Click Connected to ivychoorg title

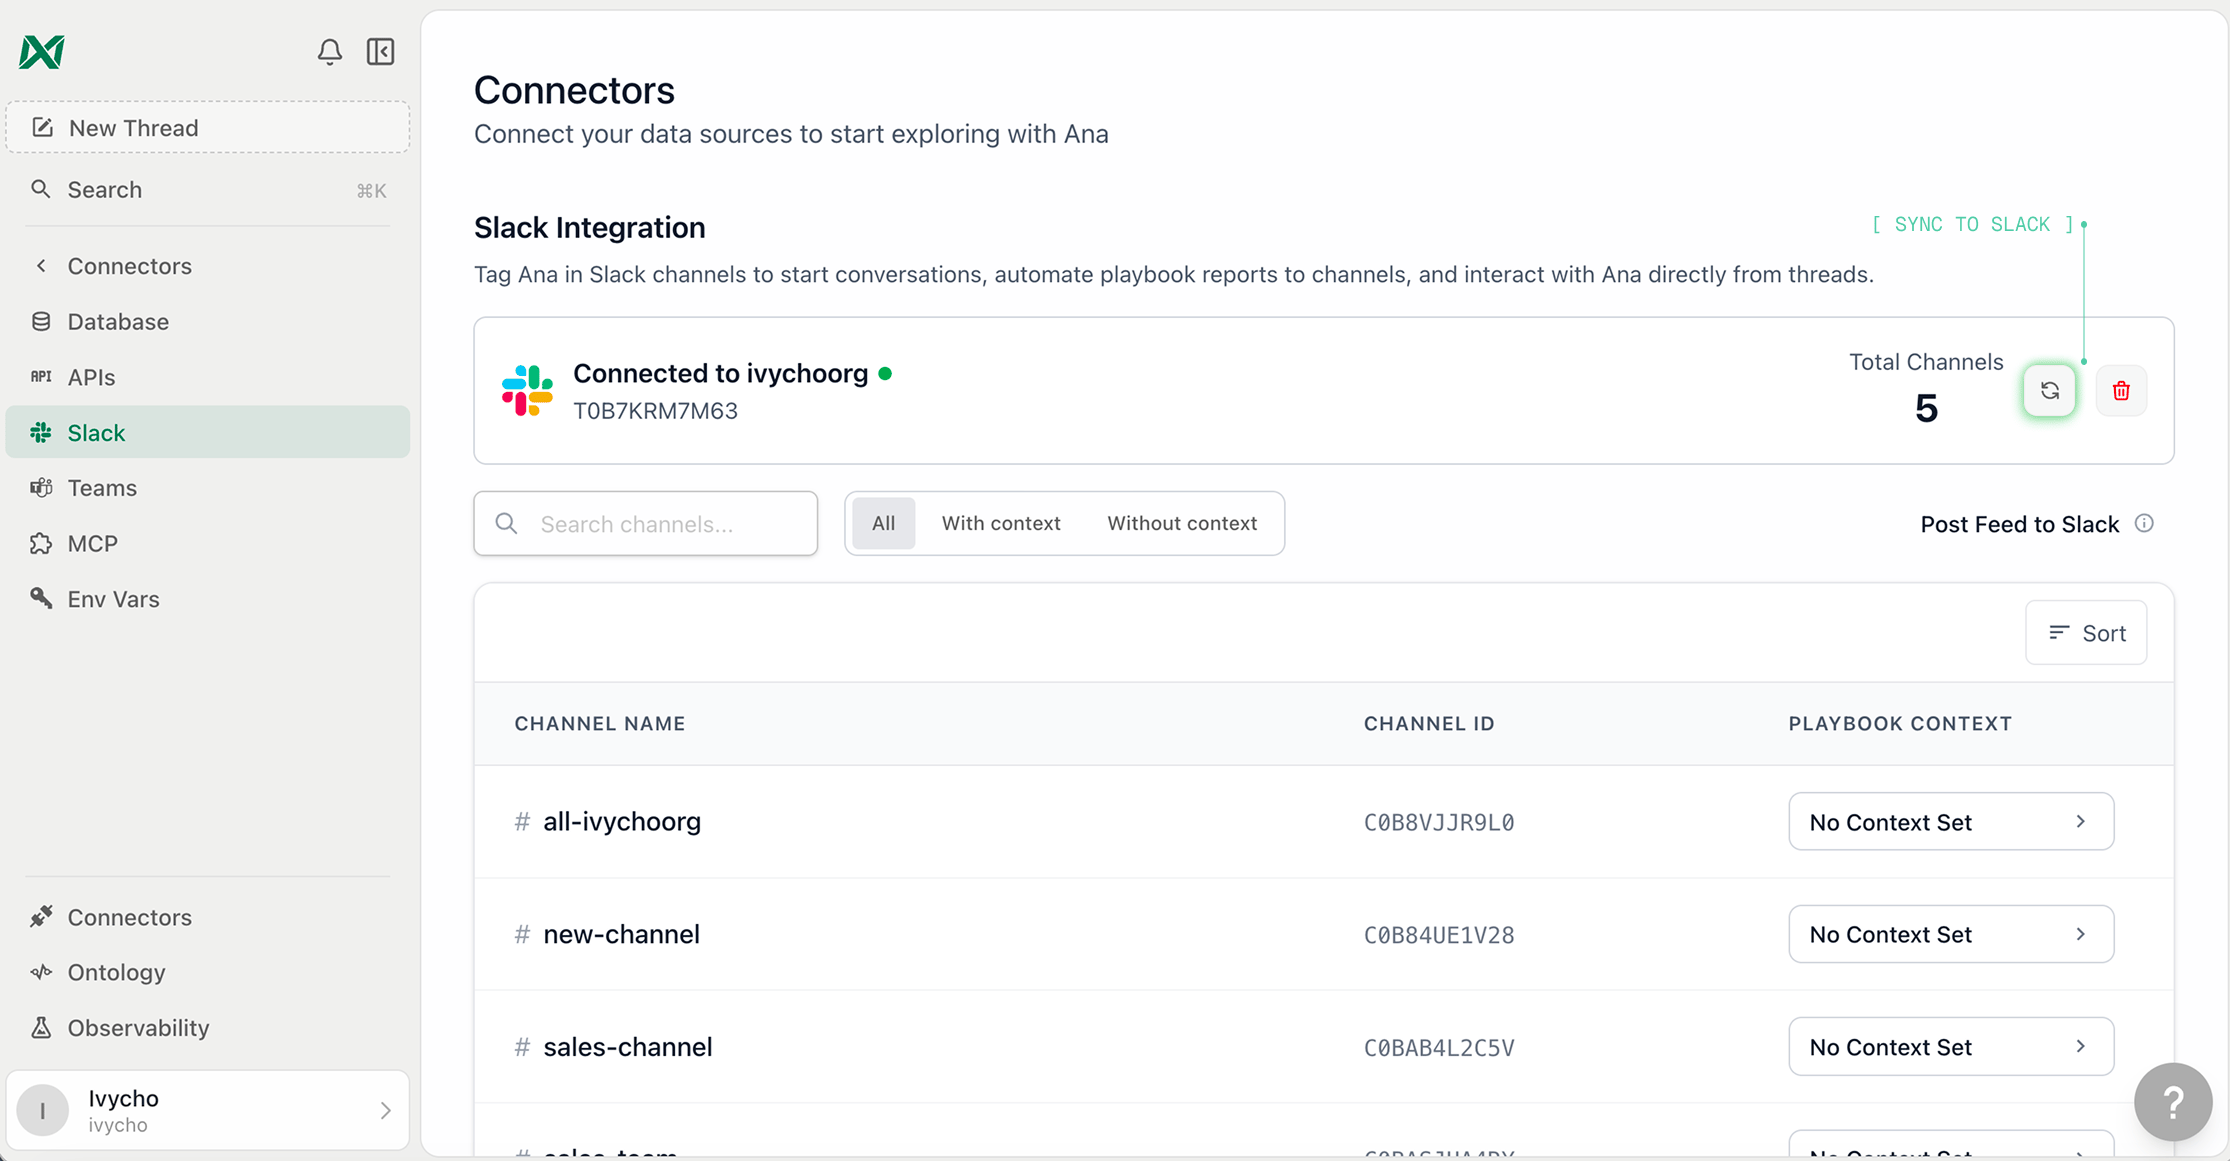(720, 373)
